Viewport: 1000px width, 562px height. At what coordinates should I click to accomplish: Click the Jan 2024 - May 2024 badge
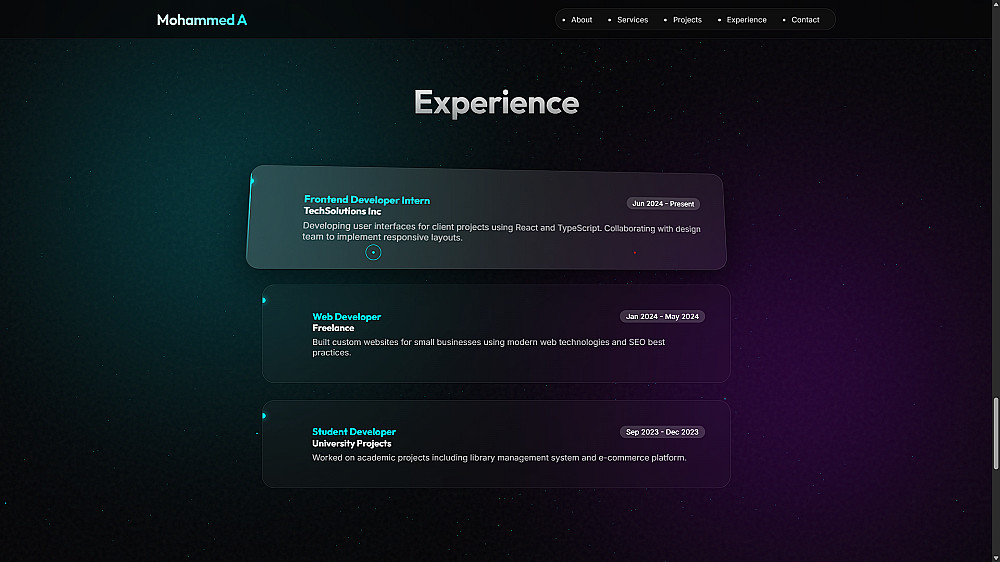point(662,317)
